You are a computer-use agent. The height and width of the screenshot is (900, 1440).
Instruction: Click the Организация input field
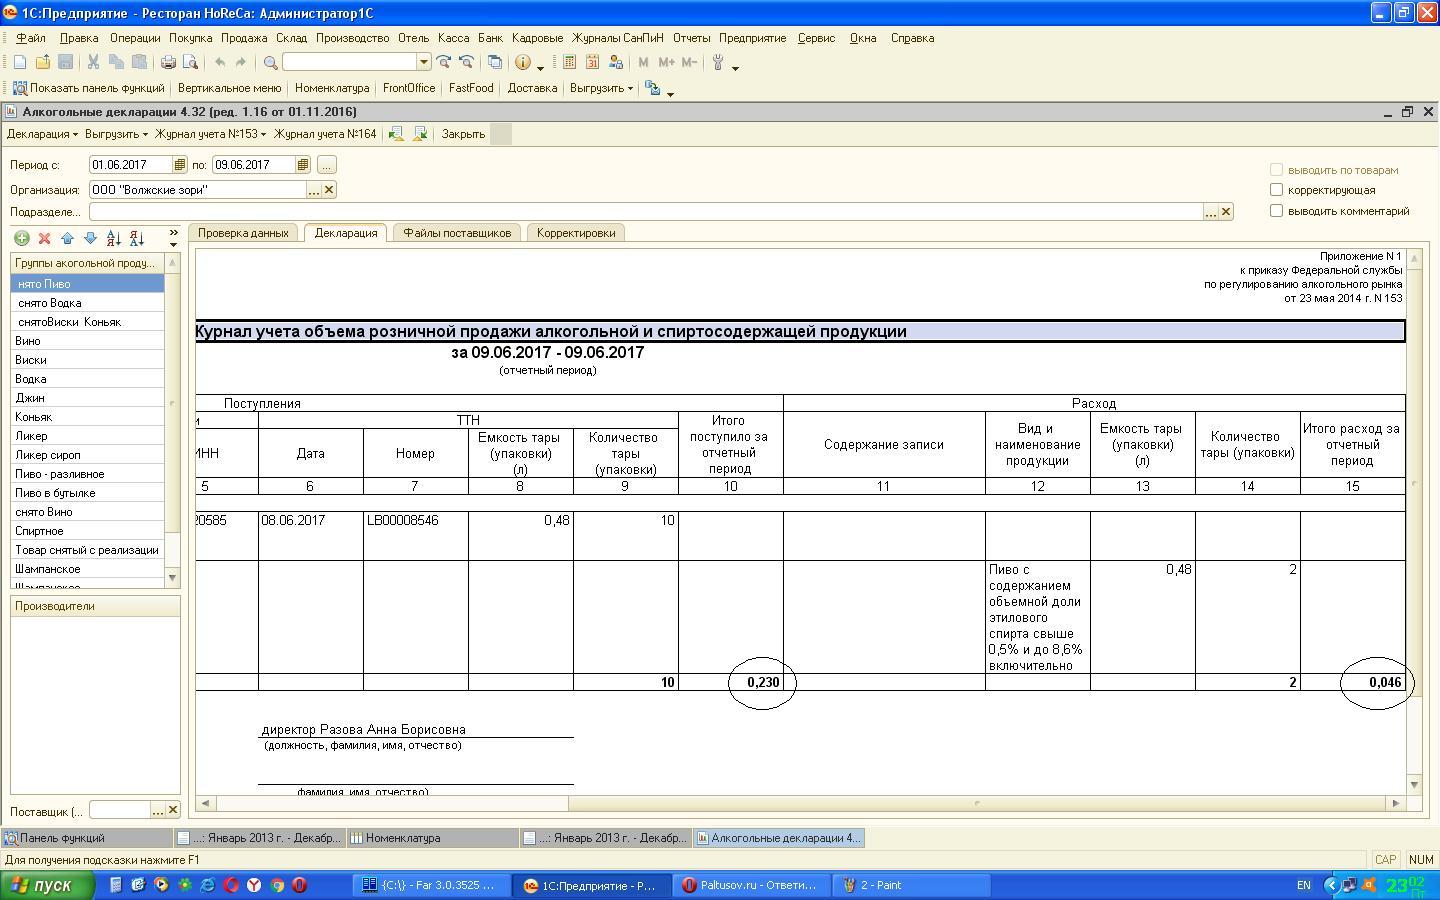(x=197, y=189)
